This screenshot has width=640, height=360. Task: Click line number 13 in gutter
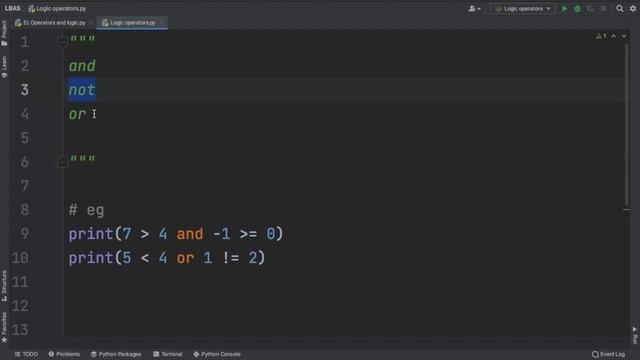(20, 330)
